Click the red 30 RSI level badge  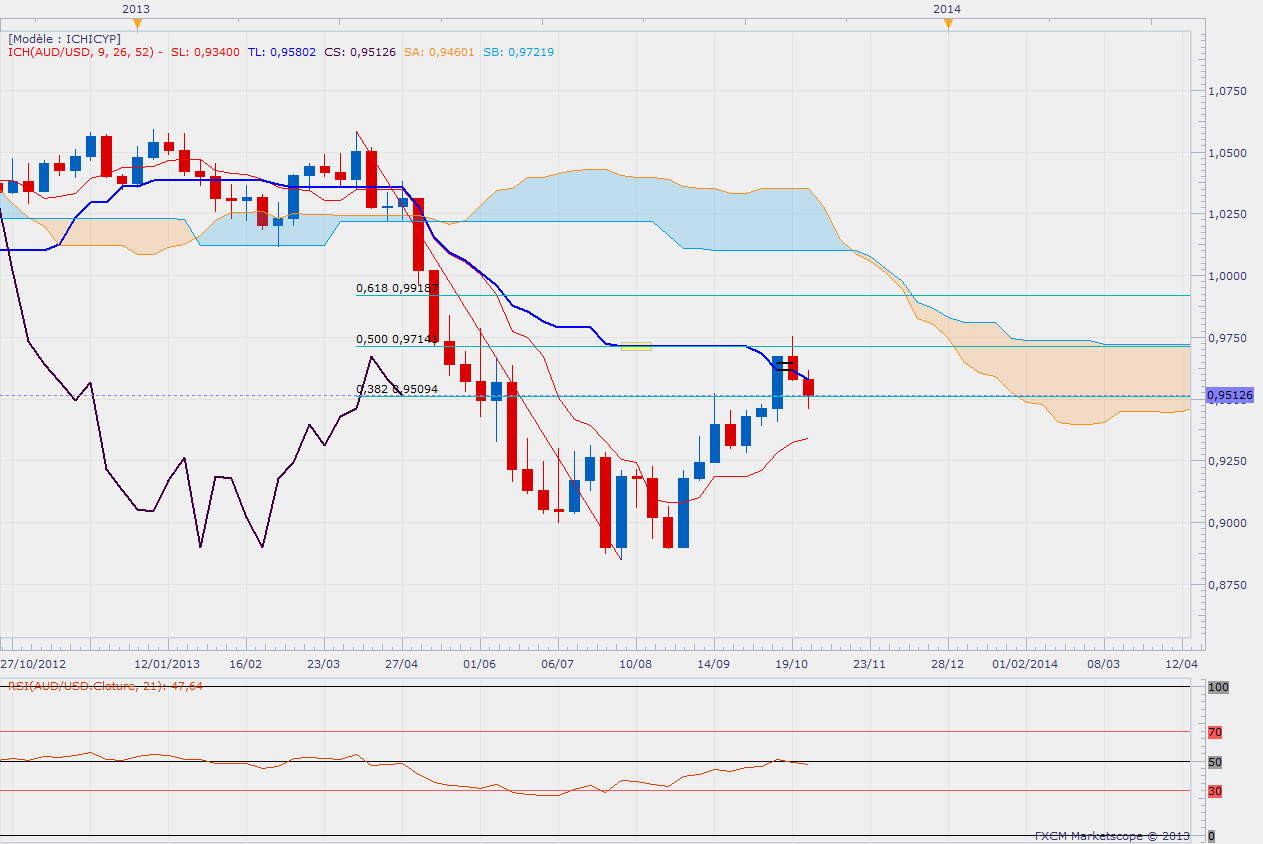click(1215, 792)
